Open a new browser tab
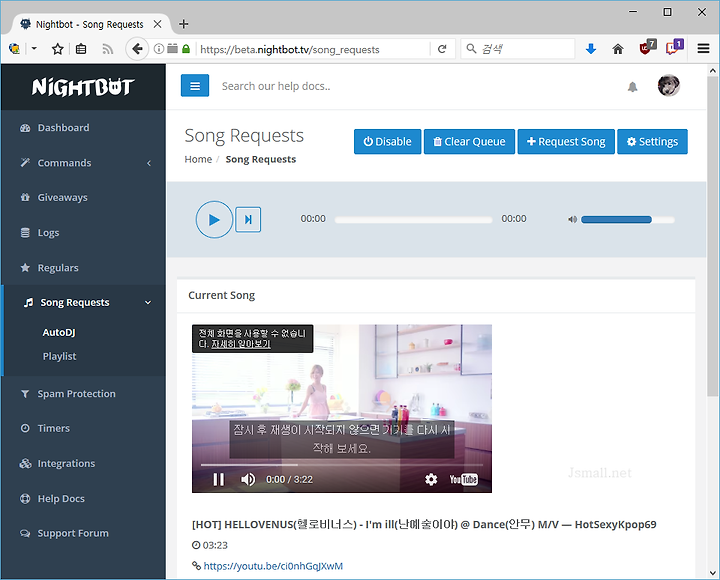 click(x=183, y=24)
